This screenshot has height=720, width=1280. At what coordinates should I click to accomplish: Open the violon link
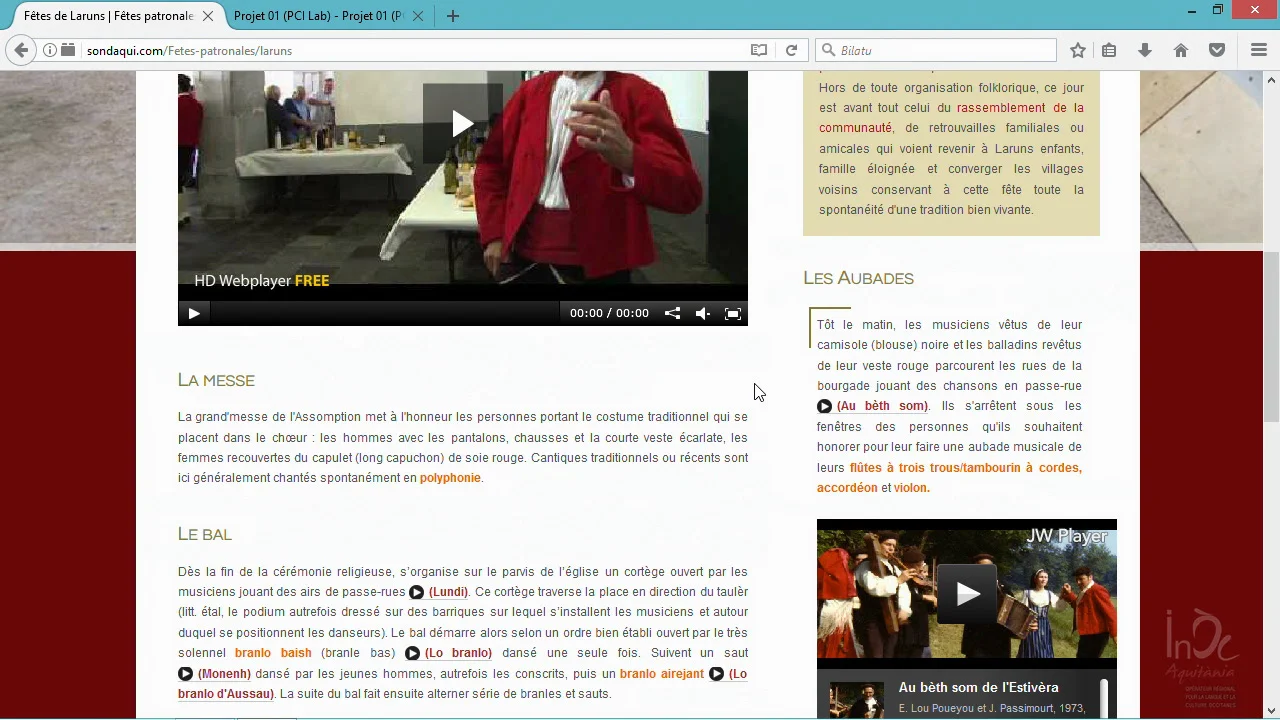click(x=912, y=488)
